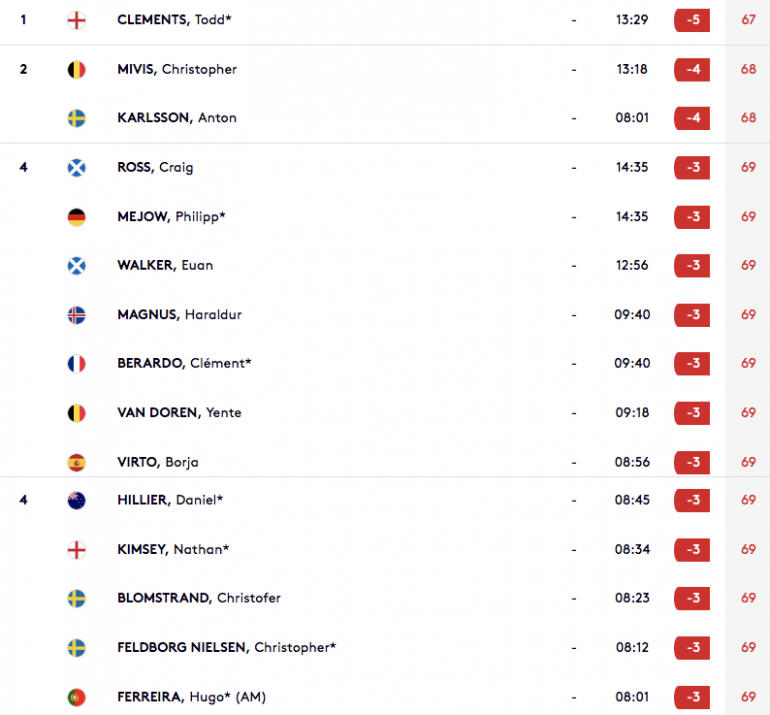Image resolution: width=770 pixels, height=715 pixels.
Task: Click the red -5 score badge
Action: [x=692, y=20]
